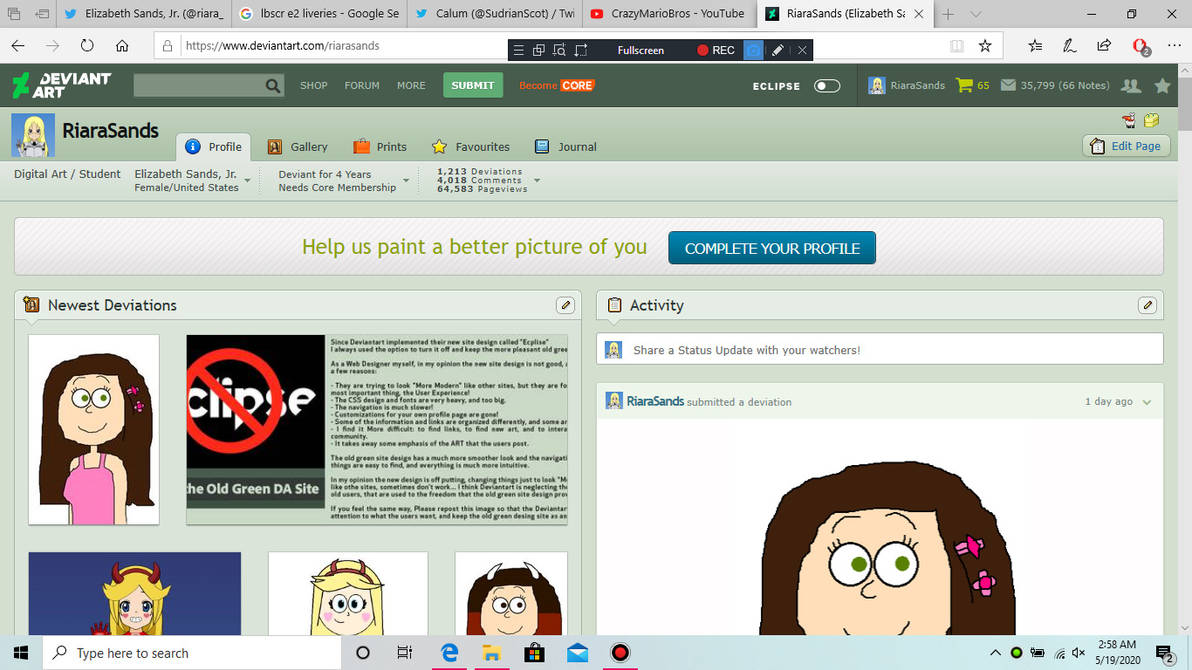Click the recorder hamburger menu icon
The width and height of the screenshot is (1192, 670).
[518, 50]
